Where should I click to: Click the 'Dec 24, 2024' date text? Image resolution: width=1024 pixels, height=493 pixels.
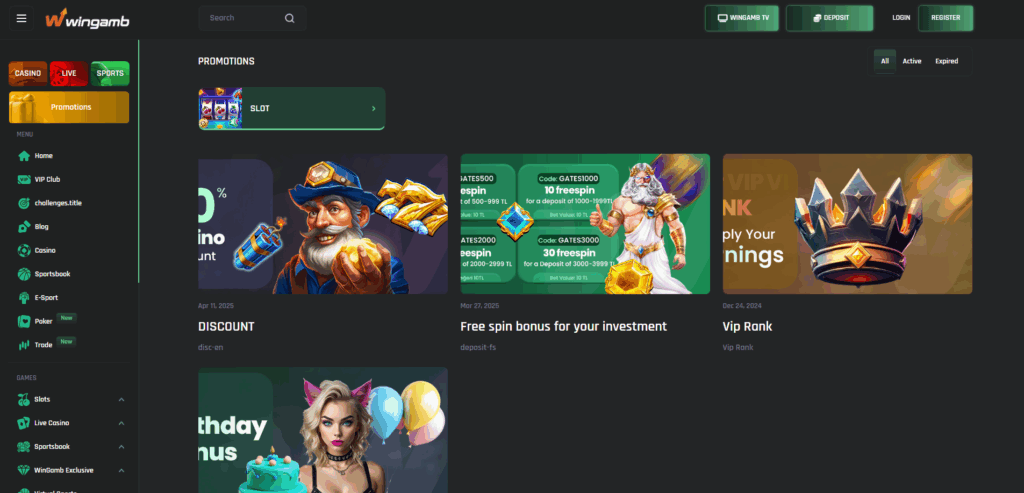pyautogui.click(x=743, y=306)
